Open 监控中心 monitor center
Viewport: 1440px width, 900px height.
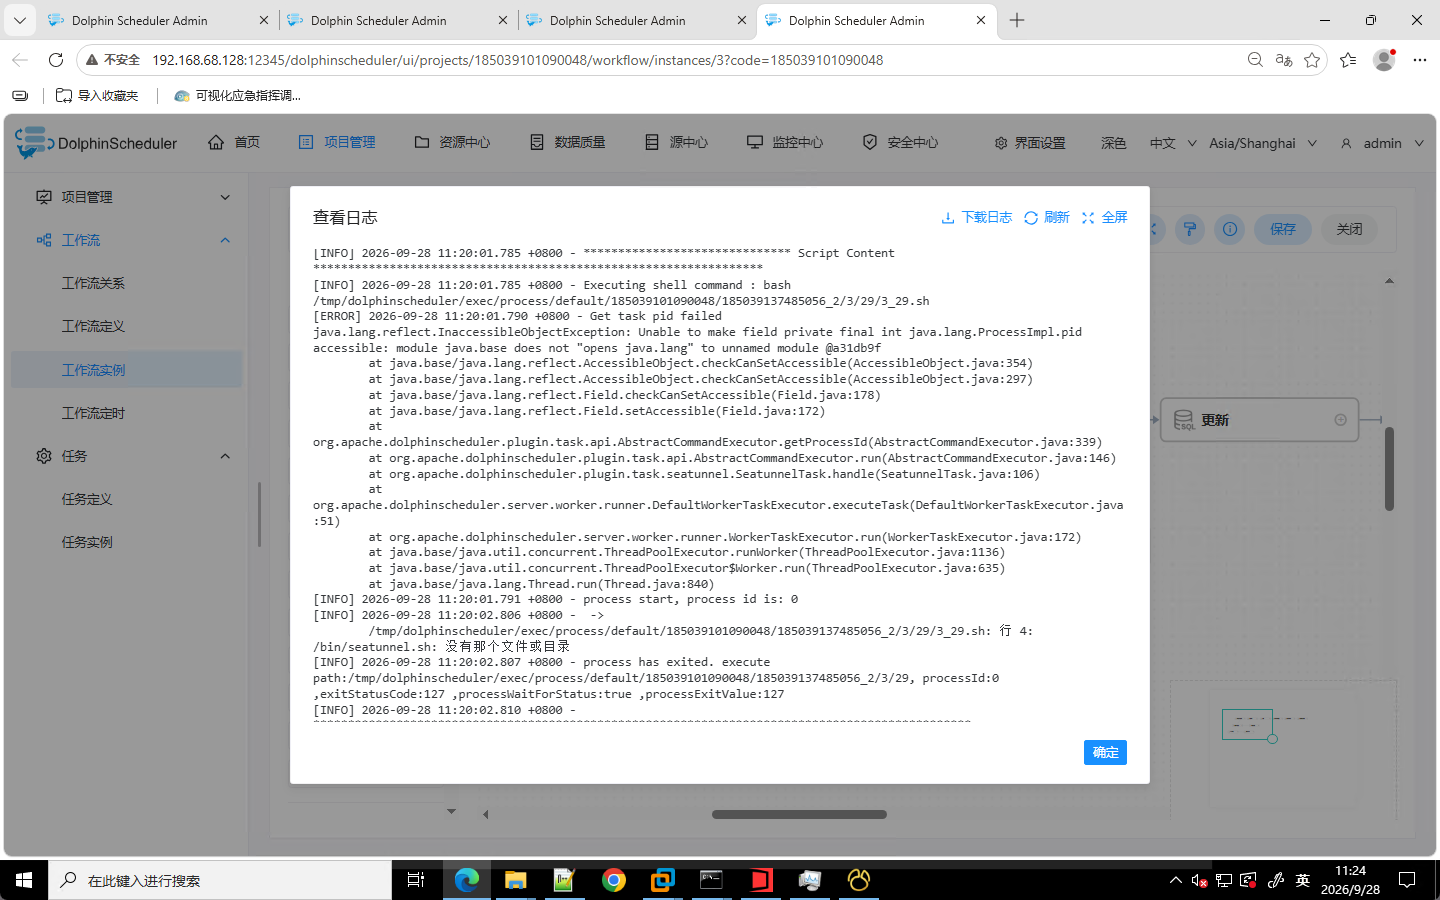tap(785, 143)
